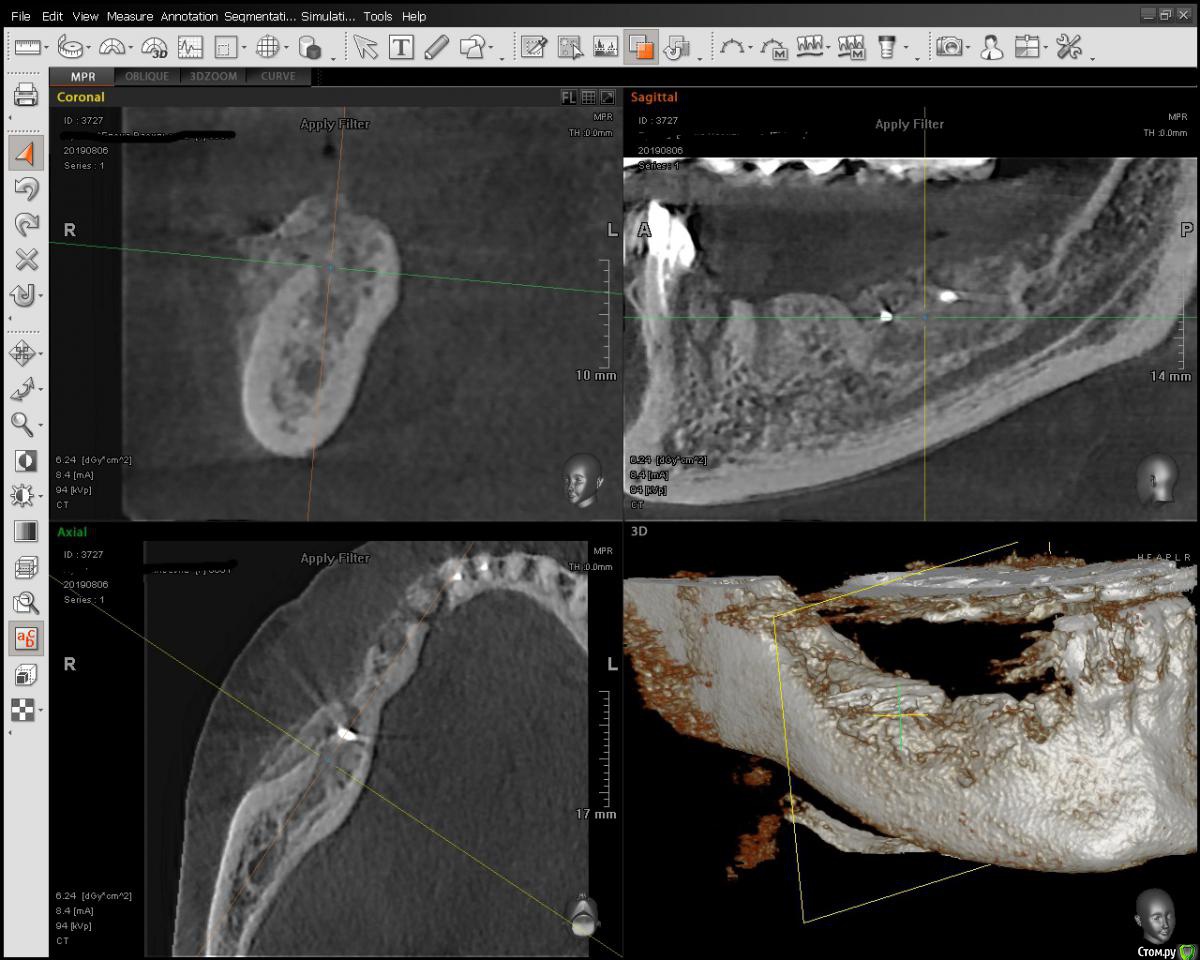Click Apply Filter in the Axial view

tap(335, 558)
